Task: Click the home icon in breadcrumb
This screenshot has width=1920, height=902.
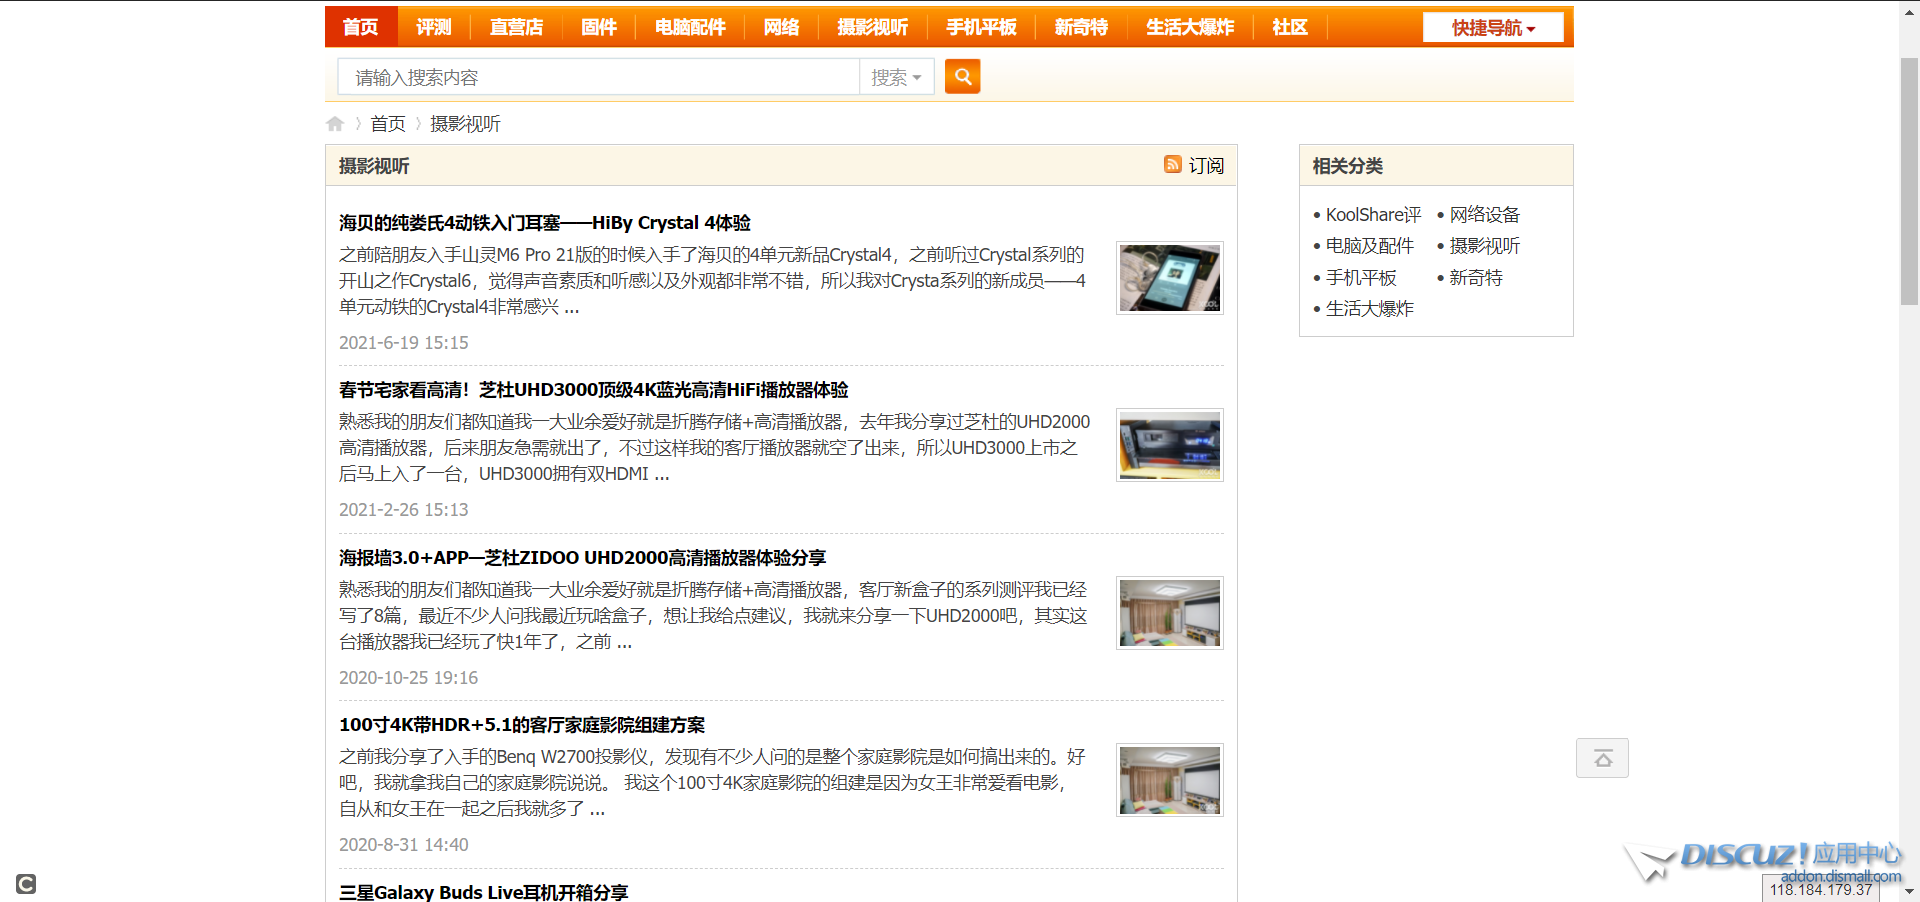Action: point(335,124)
